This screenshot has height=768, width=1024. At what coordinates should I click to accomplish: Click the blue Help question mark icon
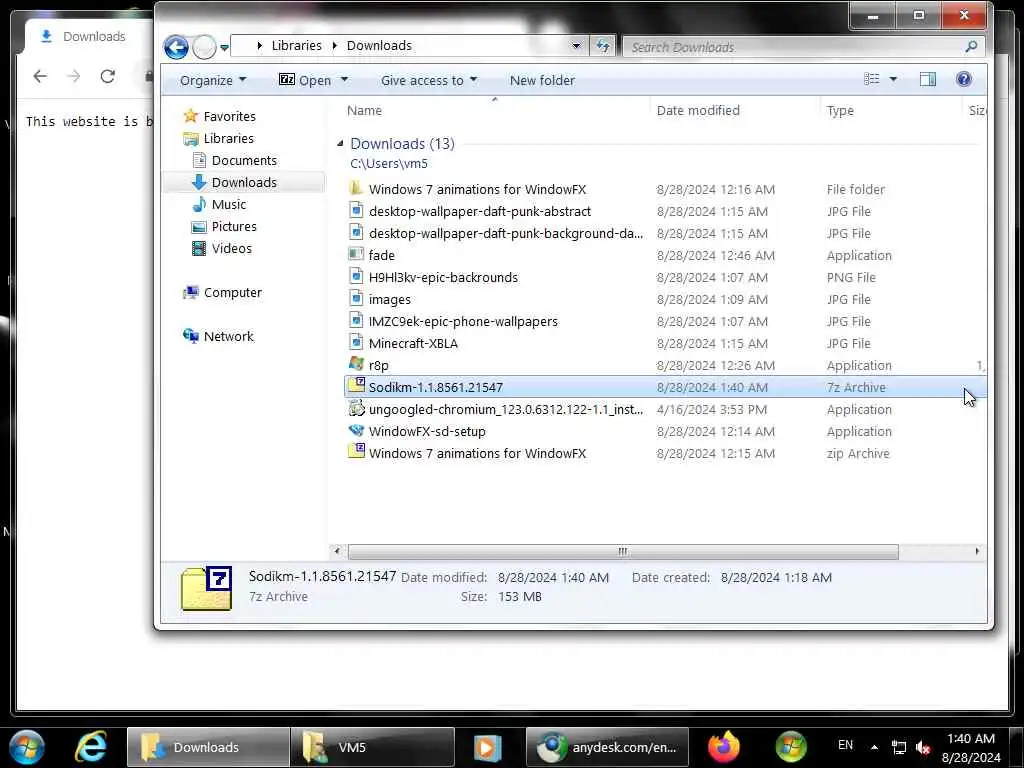pyautogui.click(x=963, y=79)
